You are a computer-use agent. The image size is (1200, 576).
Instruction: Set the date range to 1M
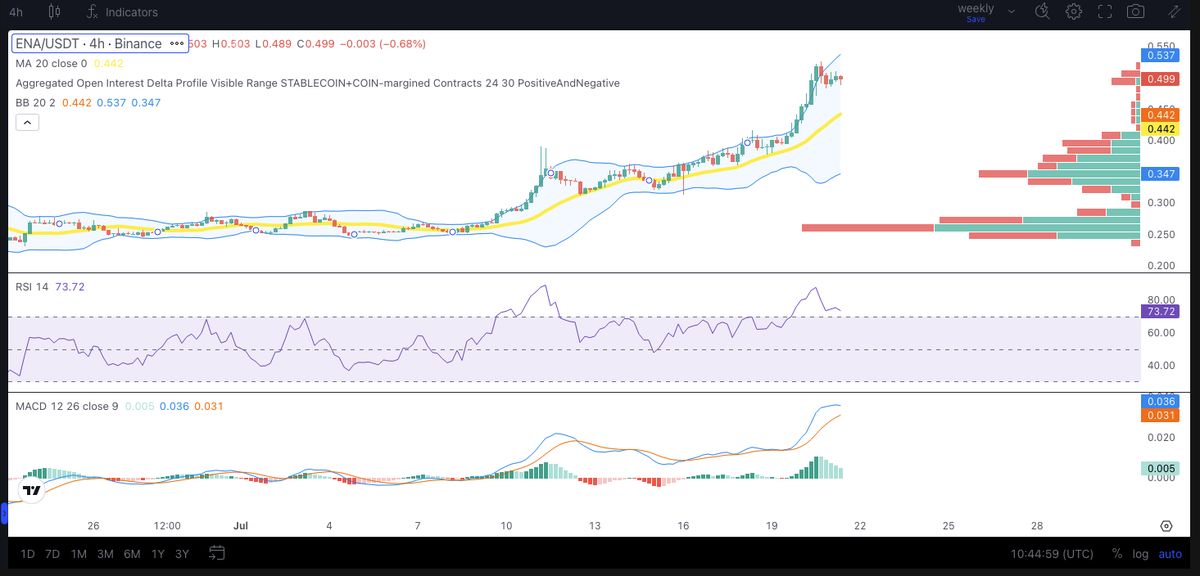coord(78,553)
